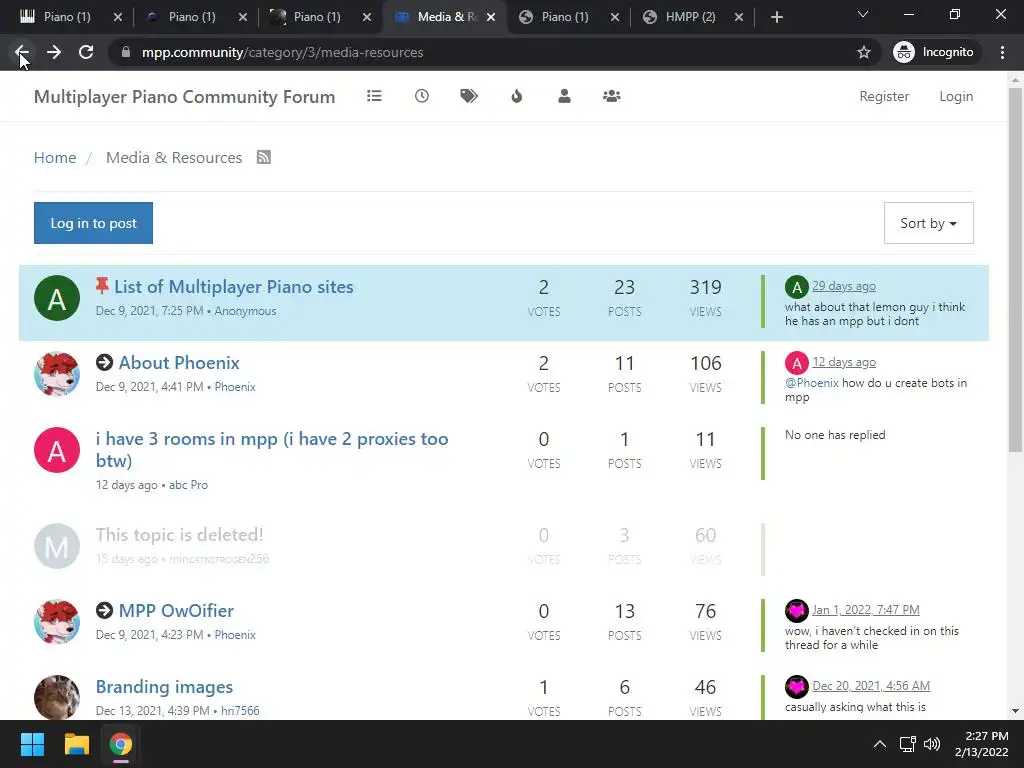
Task: Open the deleted topic entry
Action: pyautogui.click(x=180, y=535)
